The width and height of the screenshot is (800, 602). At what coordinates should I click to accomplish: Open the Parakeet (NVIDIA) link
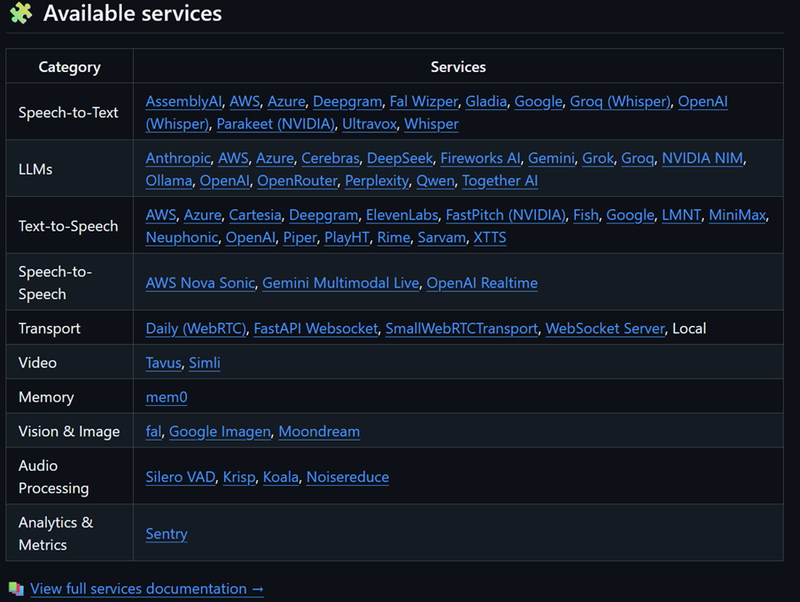tap(276, 124)
